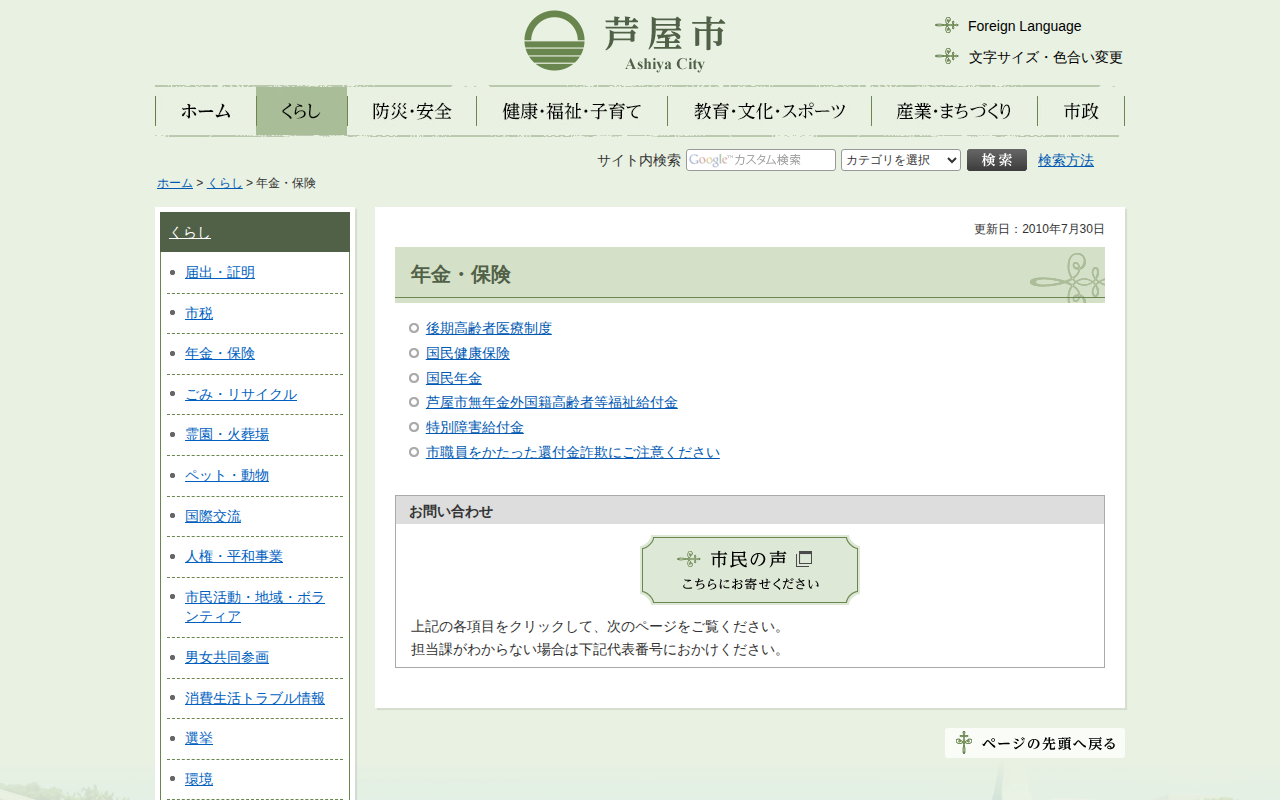Image resolution: width=1280 pixels, height=800 pixels.
Task: Select ごみ・リサイクル in the sidebar
Action: (x=241, y=394)
